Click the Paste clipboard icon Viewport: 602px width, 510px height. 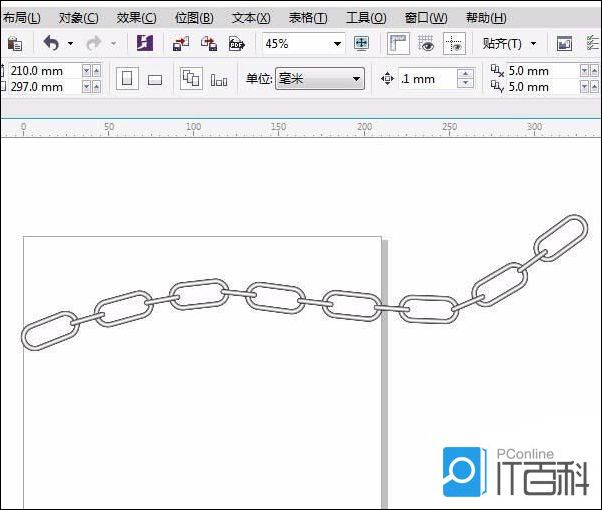tap(14, 44)
